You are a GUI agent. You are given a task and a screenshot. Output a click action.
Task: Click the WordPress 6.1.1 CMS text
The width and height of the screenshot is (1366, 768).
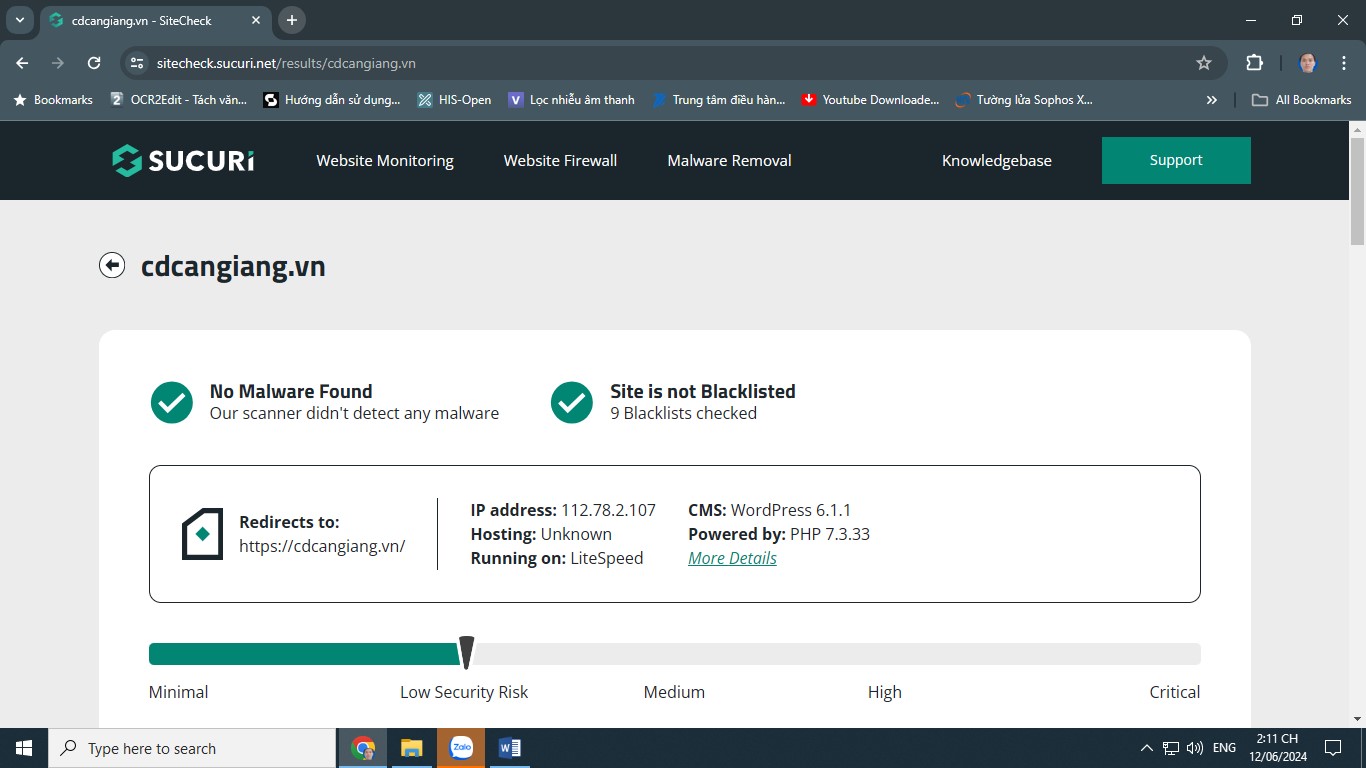[x=791, y=510]
